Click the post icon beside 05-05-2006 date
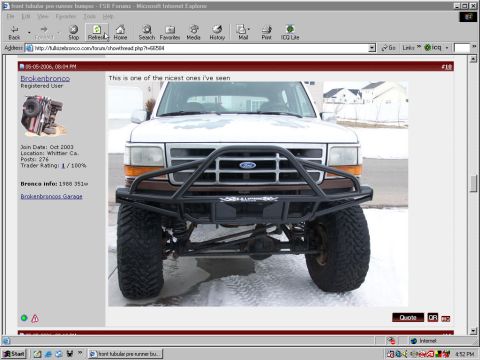 [22, 67]
